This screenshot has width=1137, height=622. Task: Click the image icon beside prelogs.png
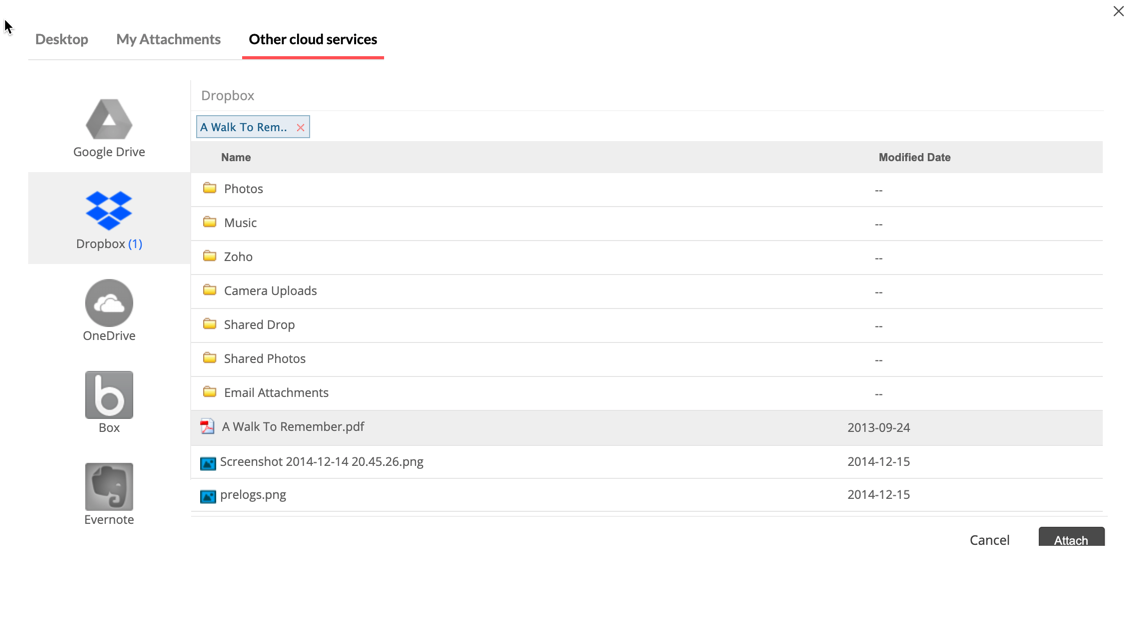pos(208,496)
